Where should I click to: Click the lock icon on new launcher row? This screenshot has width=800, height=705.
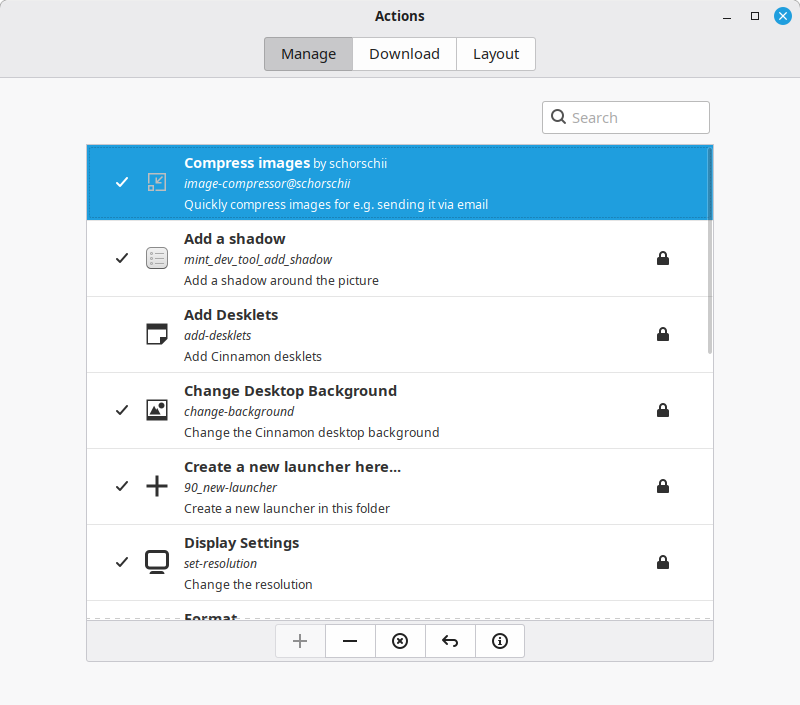tap(663, 486)
